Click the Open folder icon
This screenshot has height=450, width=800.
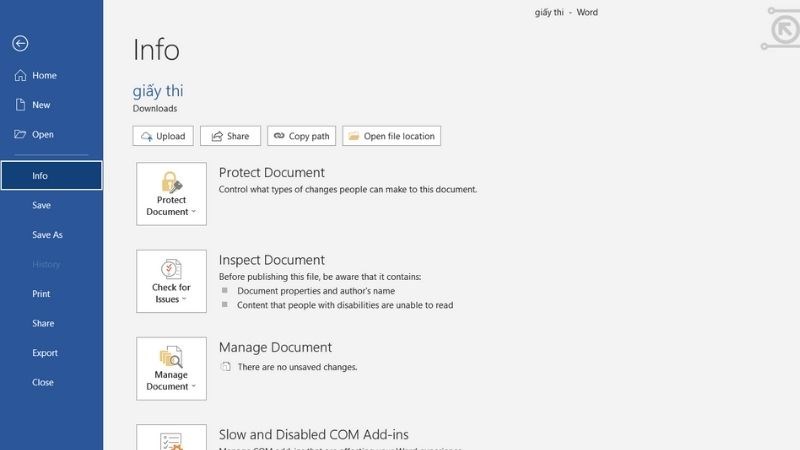[x=20, y=134]
